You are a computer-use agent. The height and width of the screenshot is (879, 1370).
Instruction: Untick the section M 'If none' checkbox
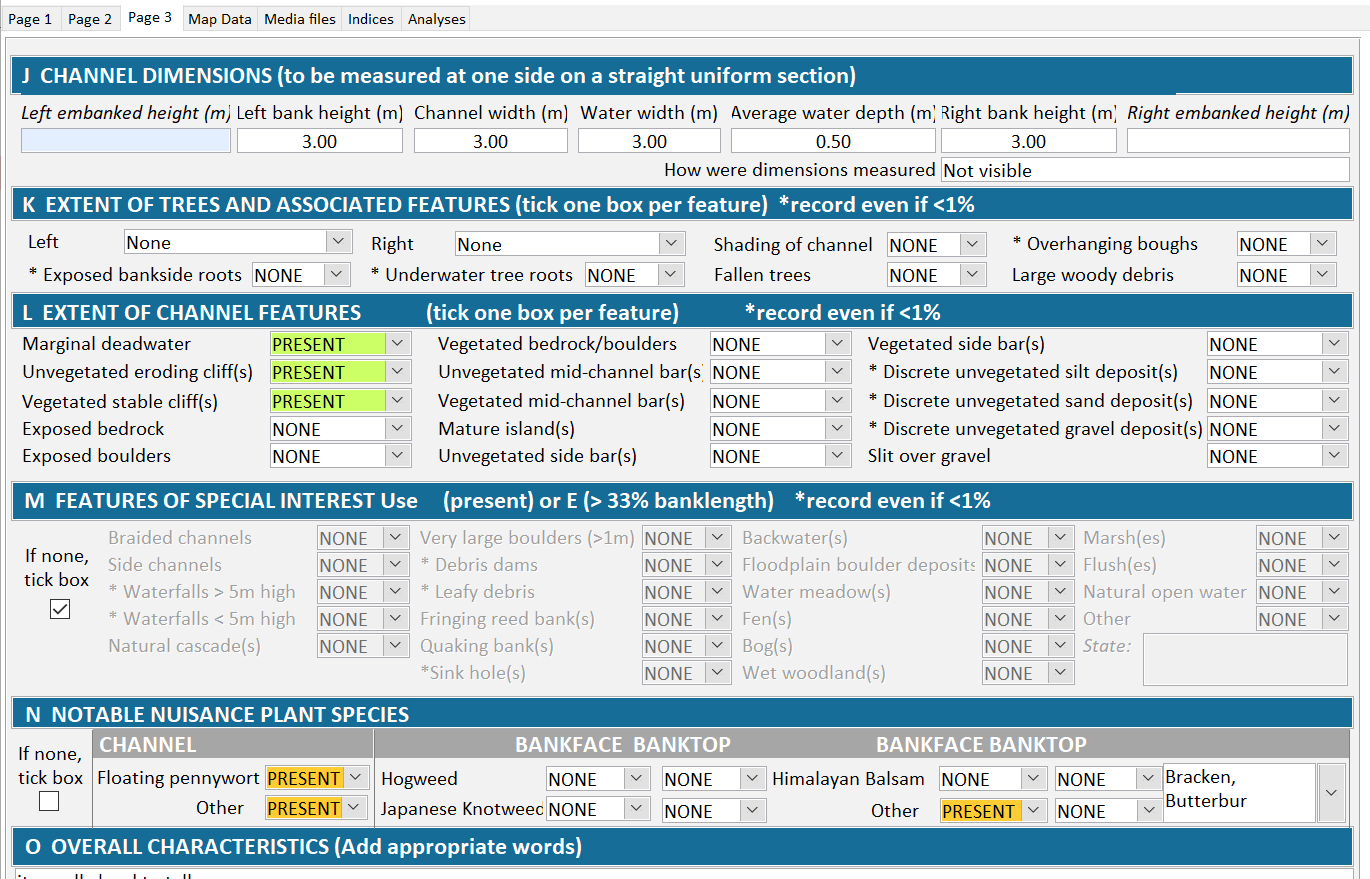click(x=60, y=609)
